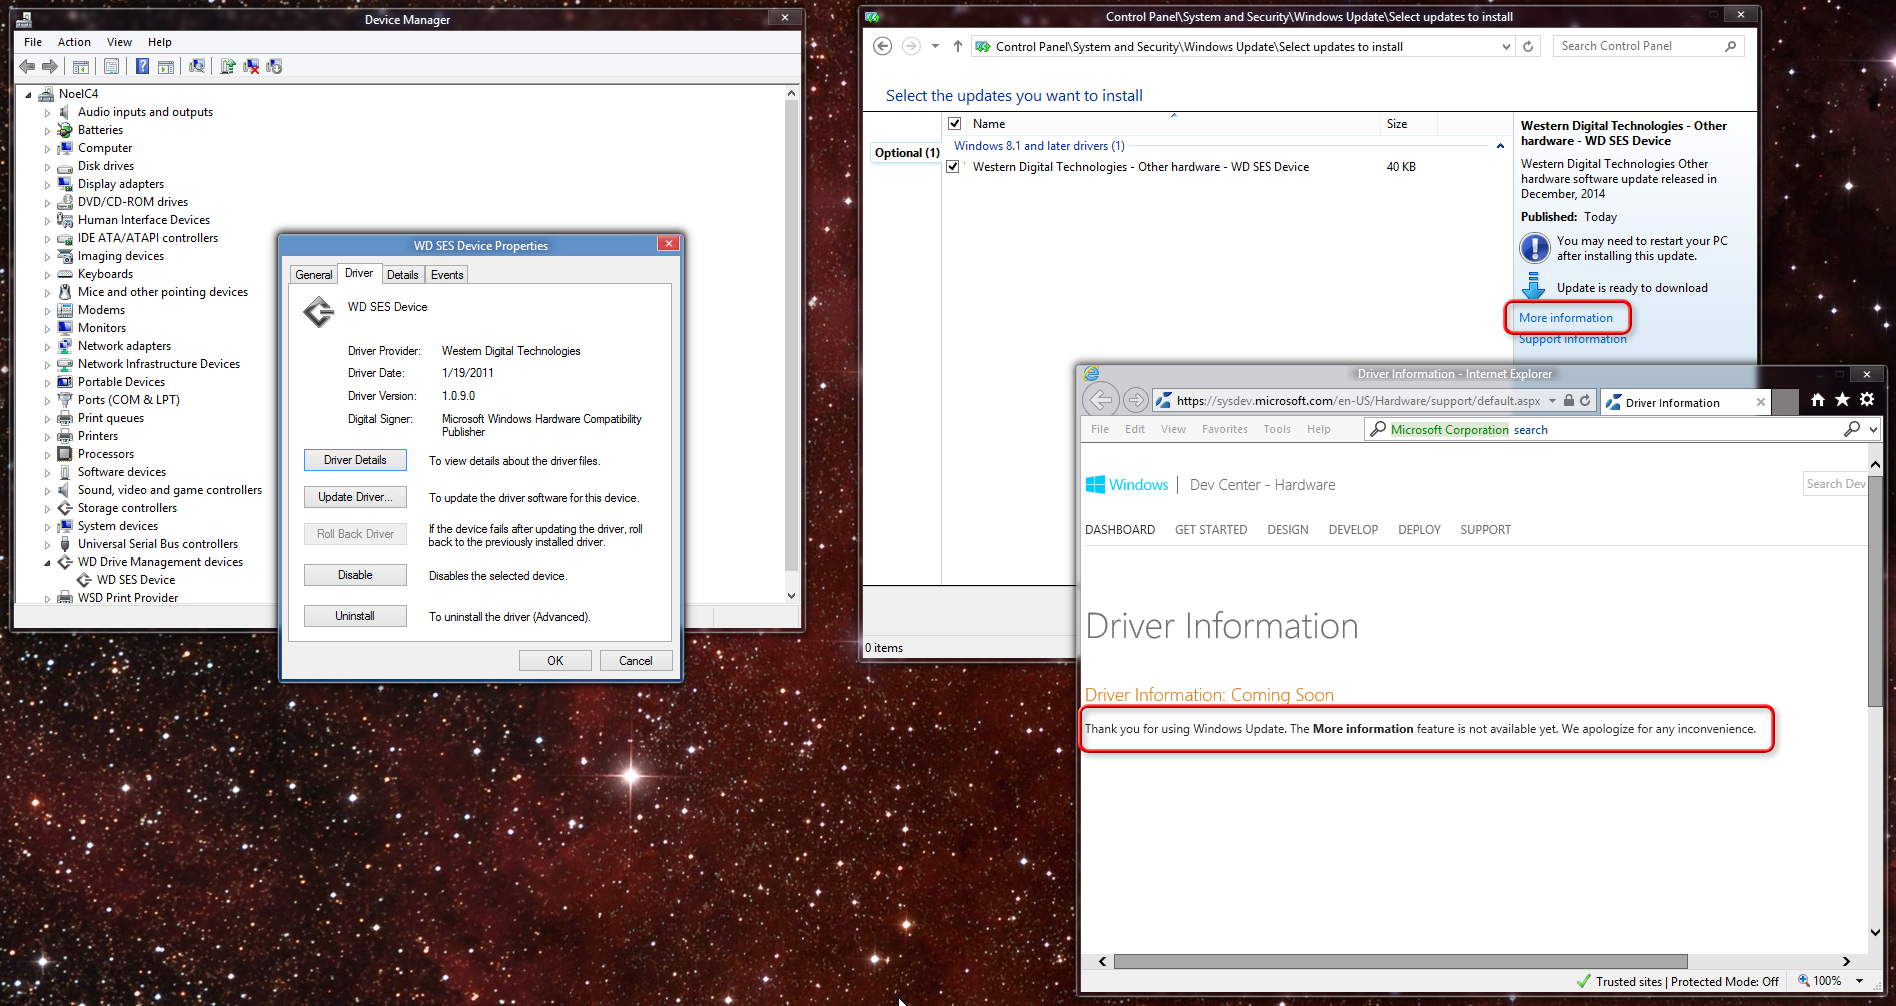Click the Driver Details button
The image size is (1896, 1006).
[355, 460]
